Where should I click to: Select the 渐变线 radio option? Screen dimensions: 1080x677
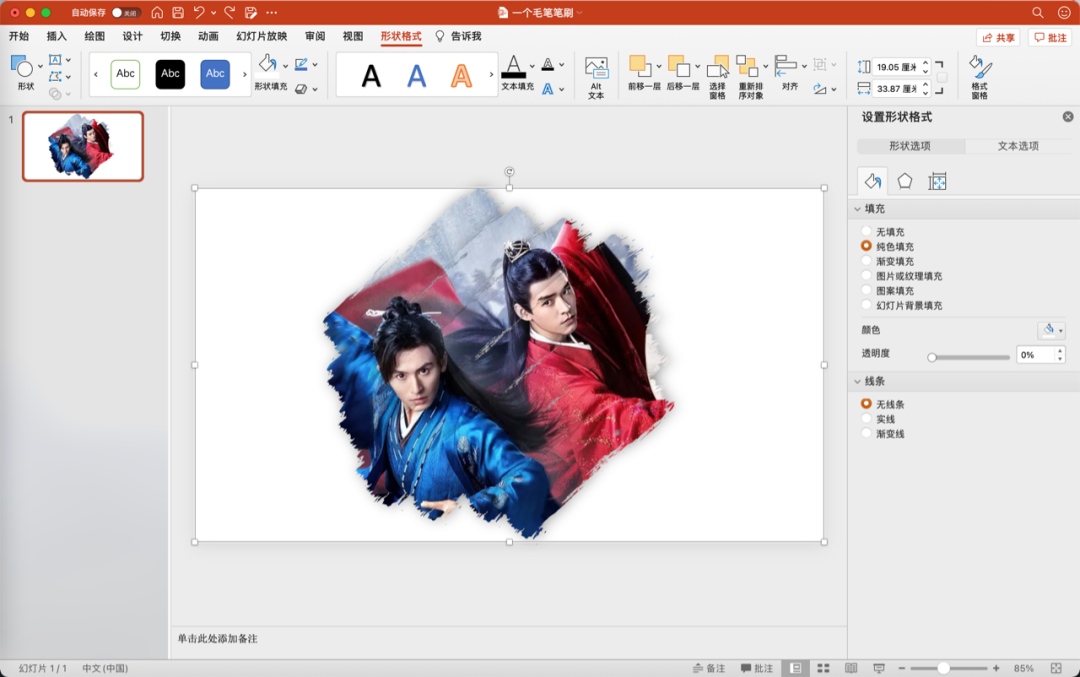pos(866,433)
